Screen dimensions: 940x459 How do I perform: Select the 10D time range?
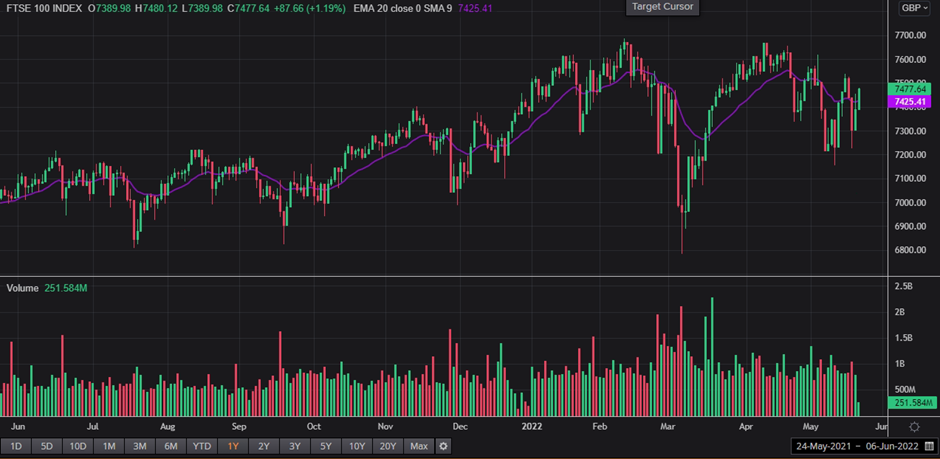78,446
